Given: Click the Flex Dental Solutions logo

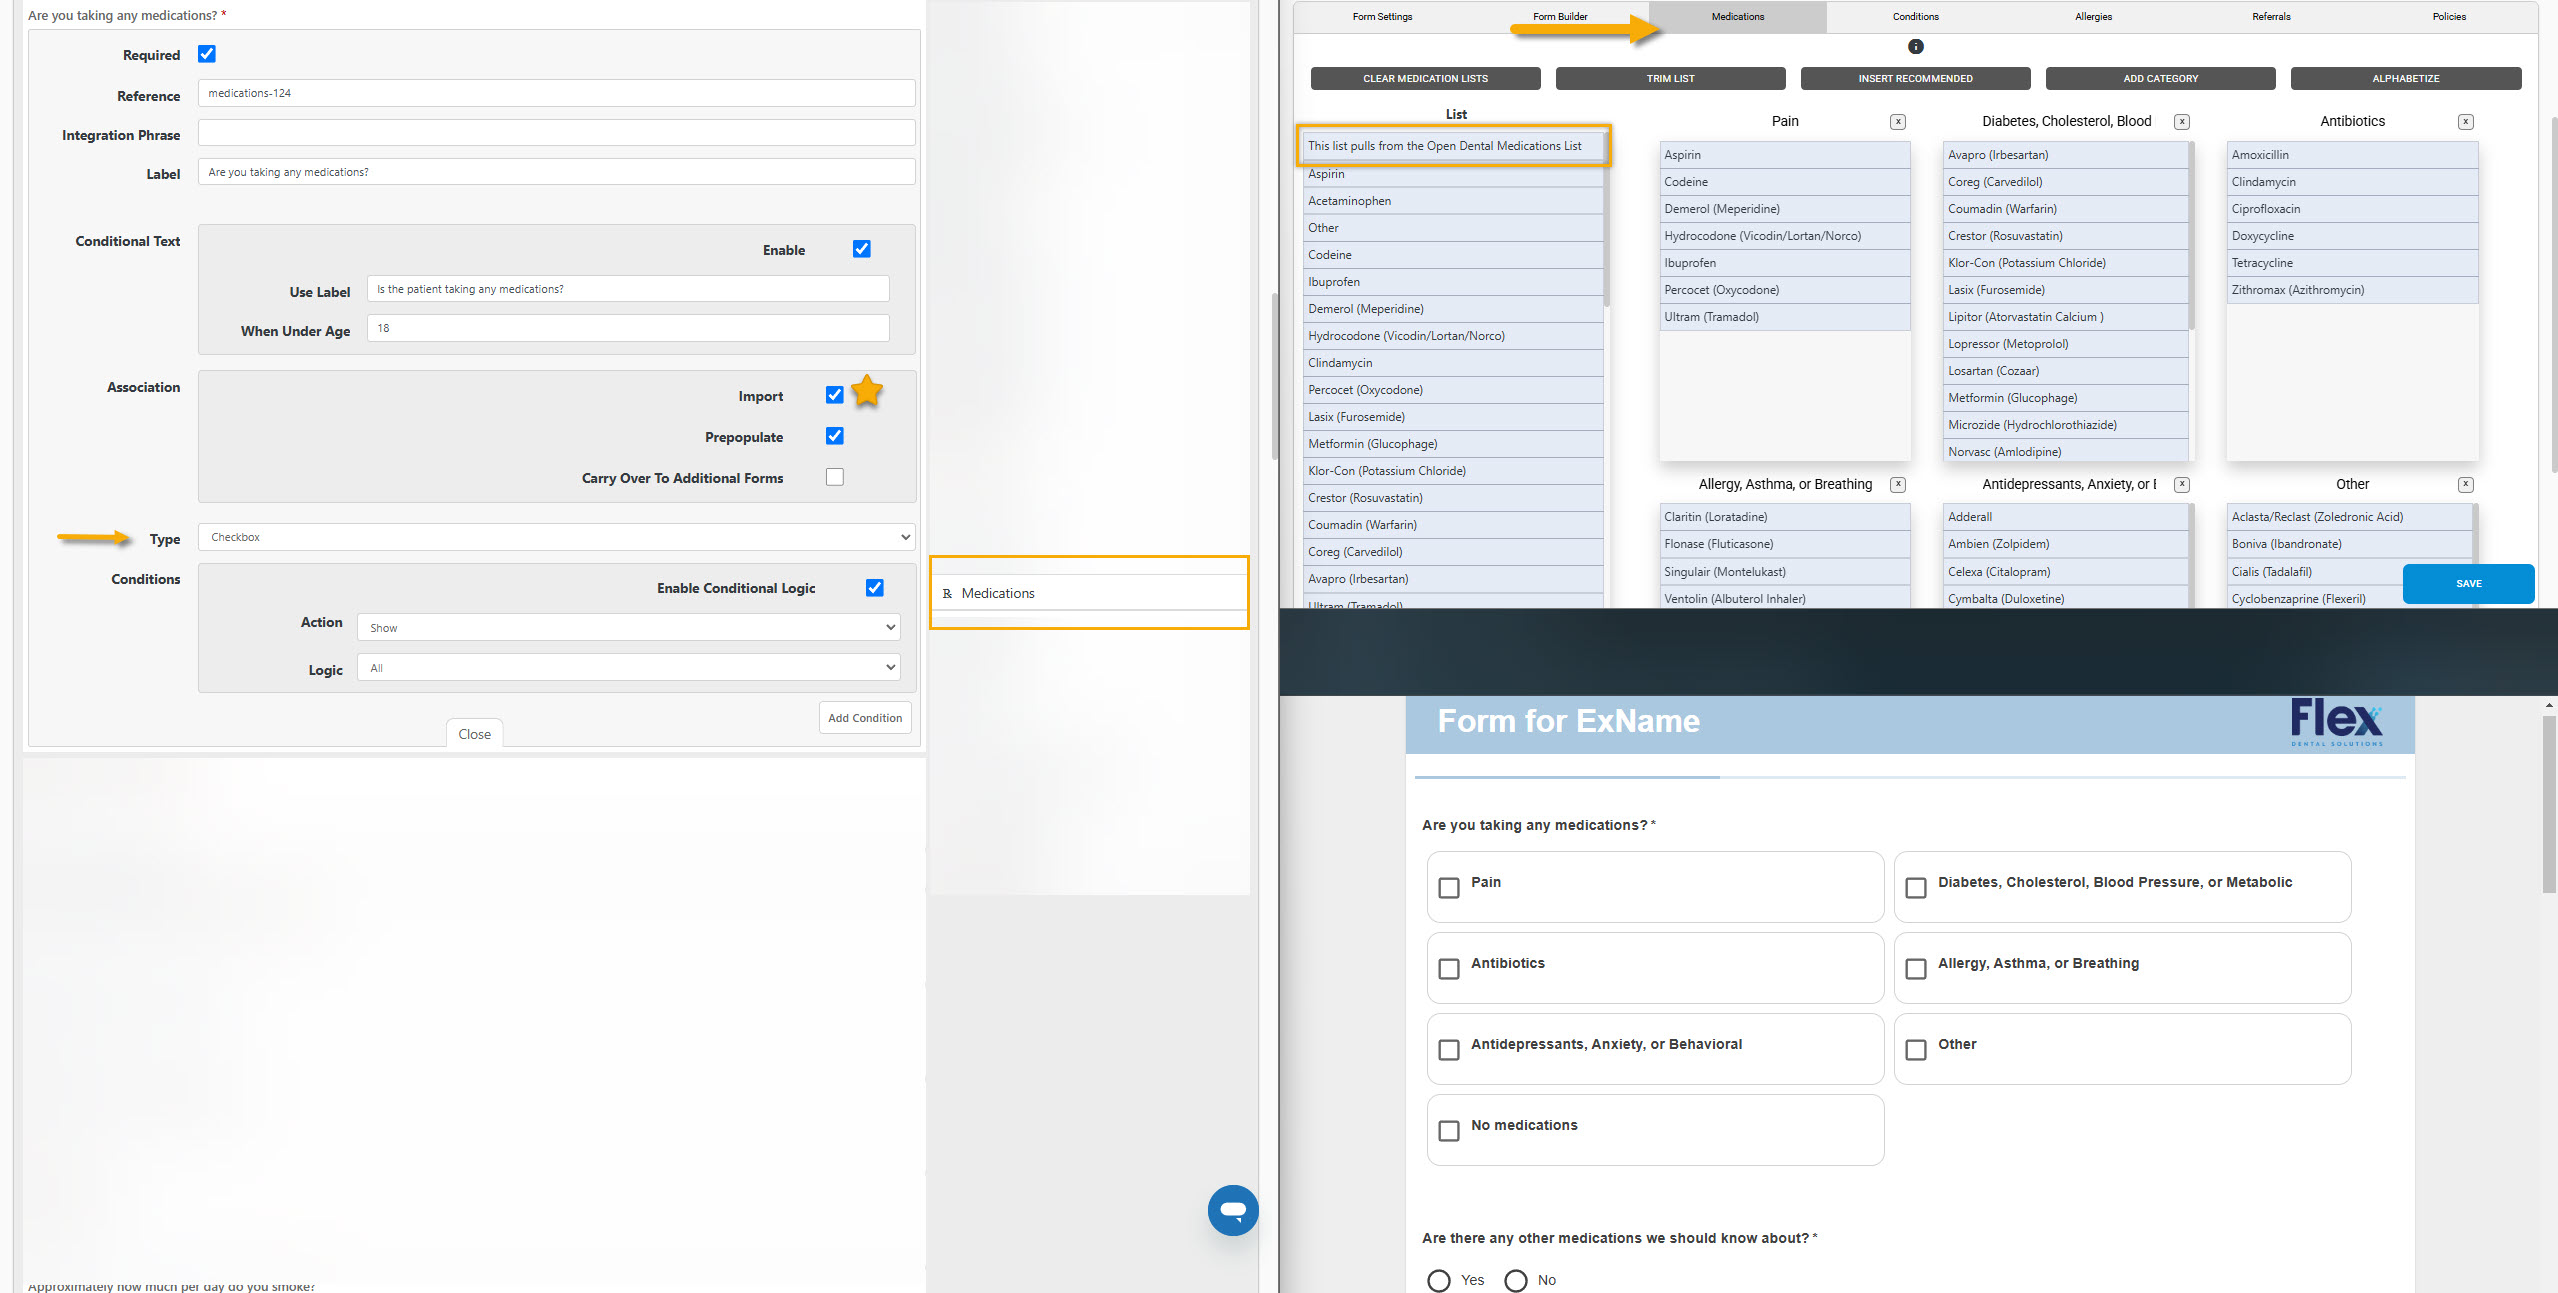Looking at the screenshot, I should 2336,723.
